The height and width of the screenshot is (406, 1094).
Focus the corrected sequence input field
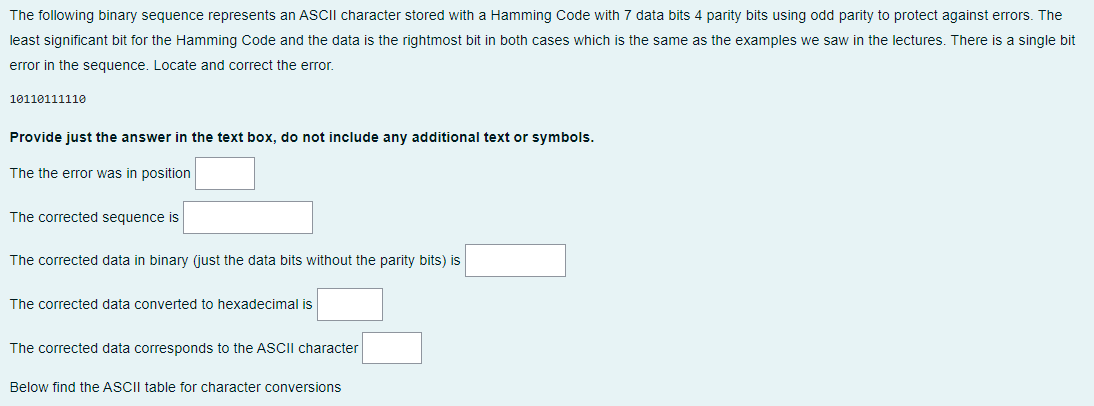coord(248,218)
